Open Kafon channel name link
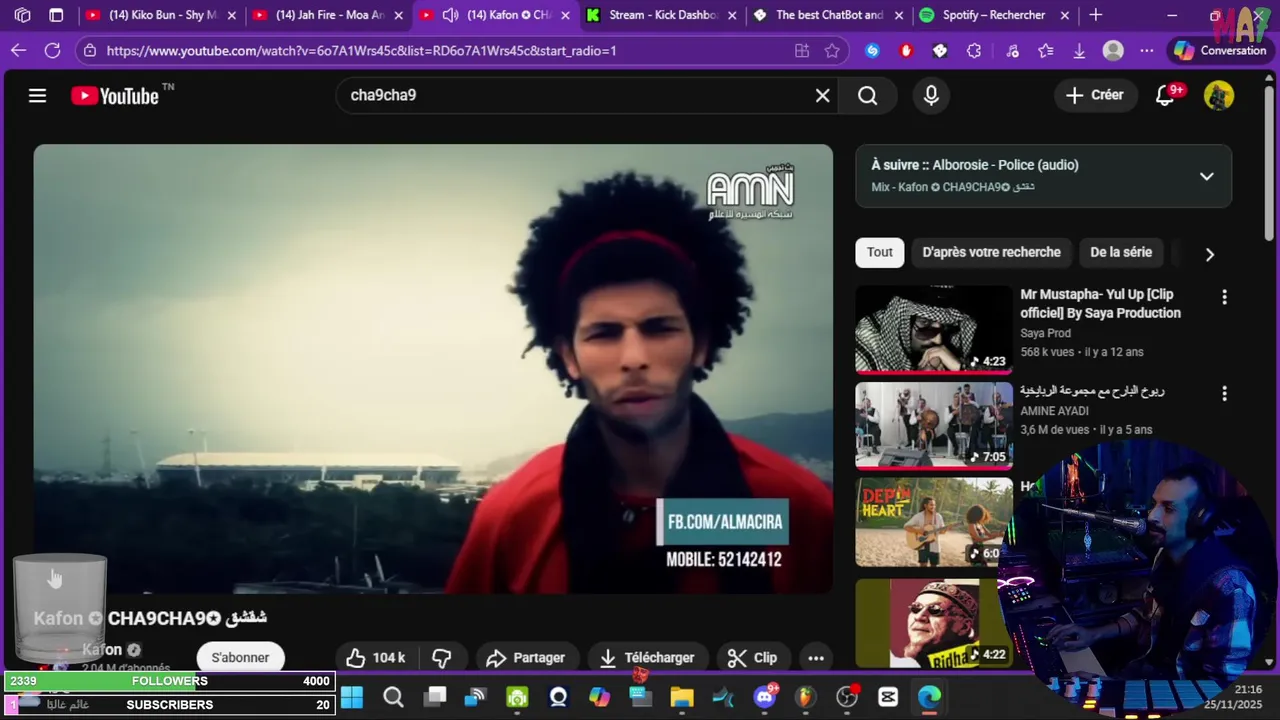 (x=102, y=650)
